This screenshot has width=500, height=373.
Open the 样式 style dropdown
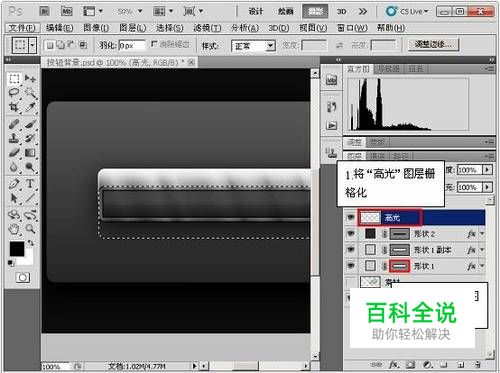[x=253, y=46]
